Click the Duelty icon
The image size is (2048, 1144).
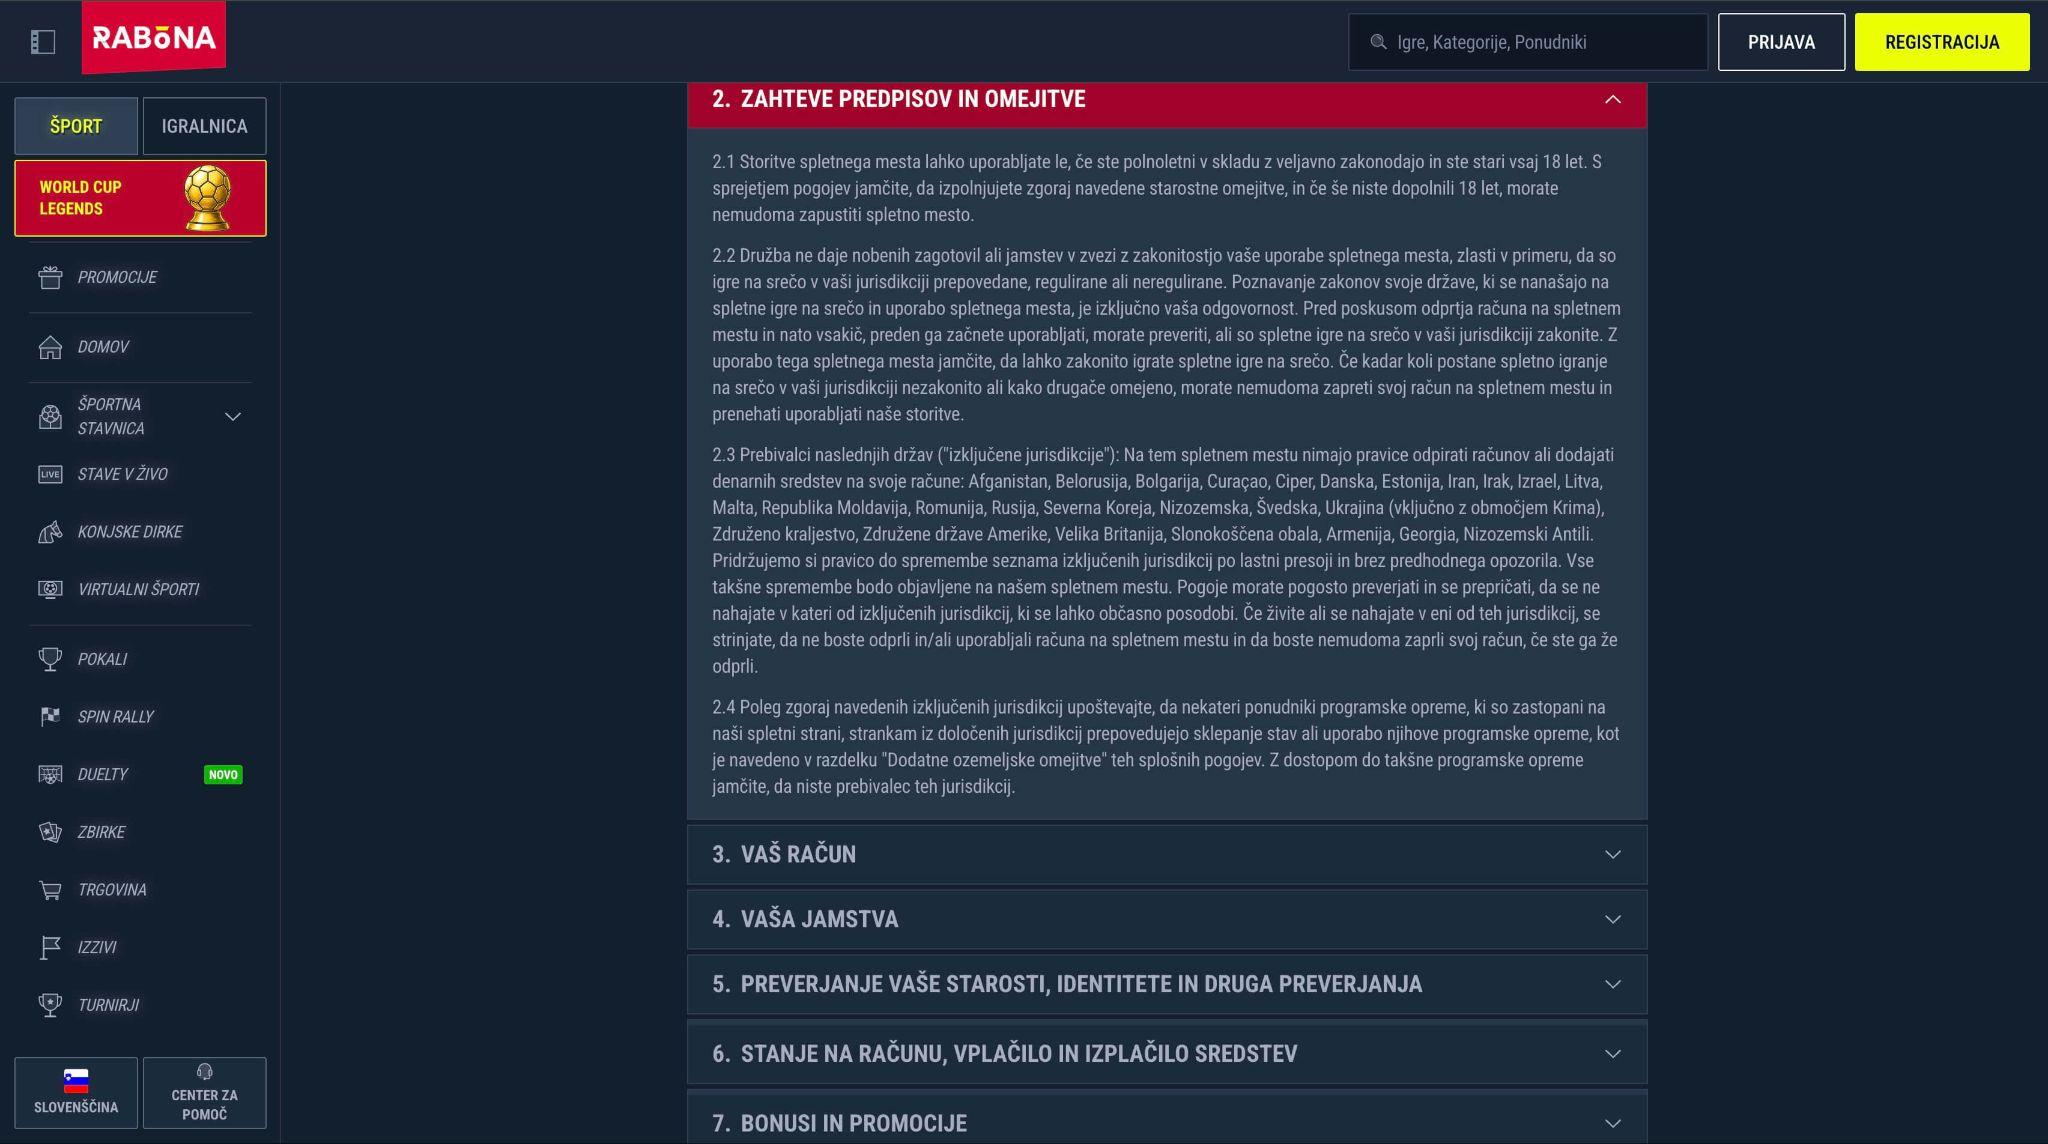pyautogui.click(x=50, y=774)
